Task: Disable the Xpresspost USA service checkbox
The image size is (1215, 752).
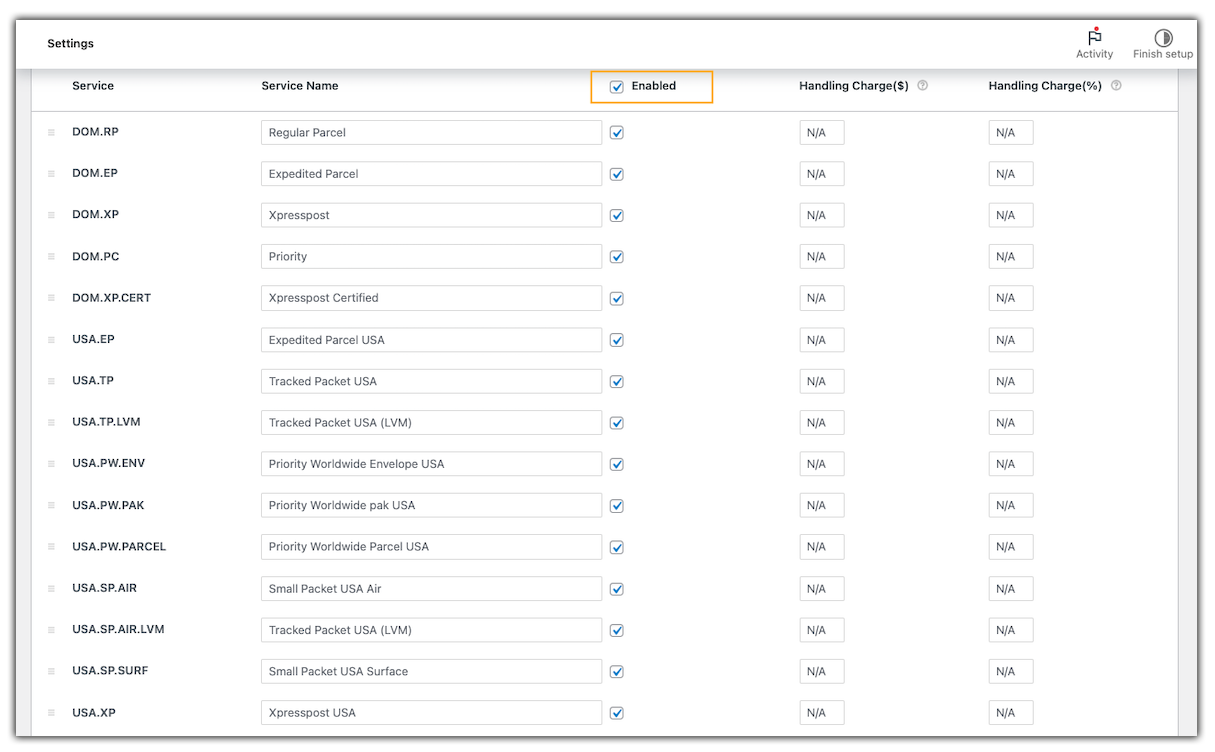Action: click(x=617, y=713)
